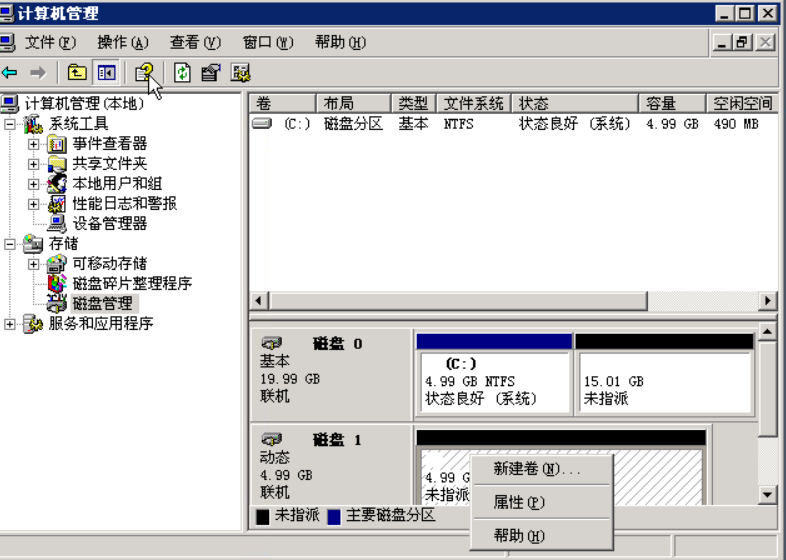Open 设备管理器 in the tree

(x=110, y=224)
